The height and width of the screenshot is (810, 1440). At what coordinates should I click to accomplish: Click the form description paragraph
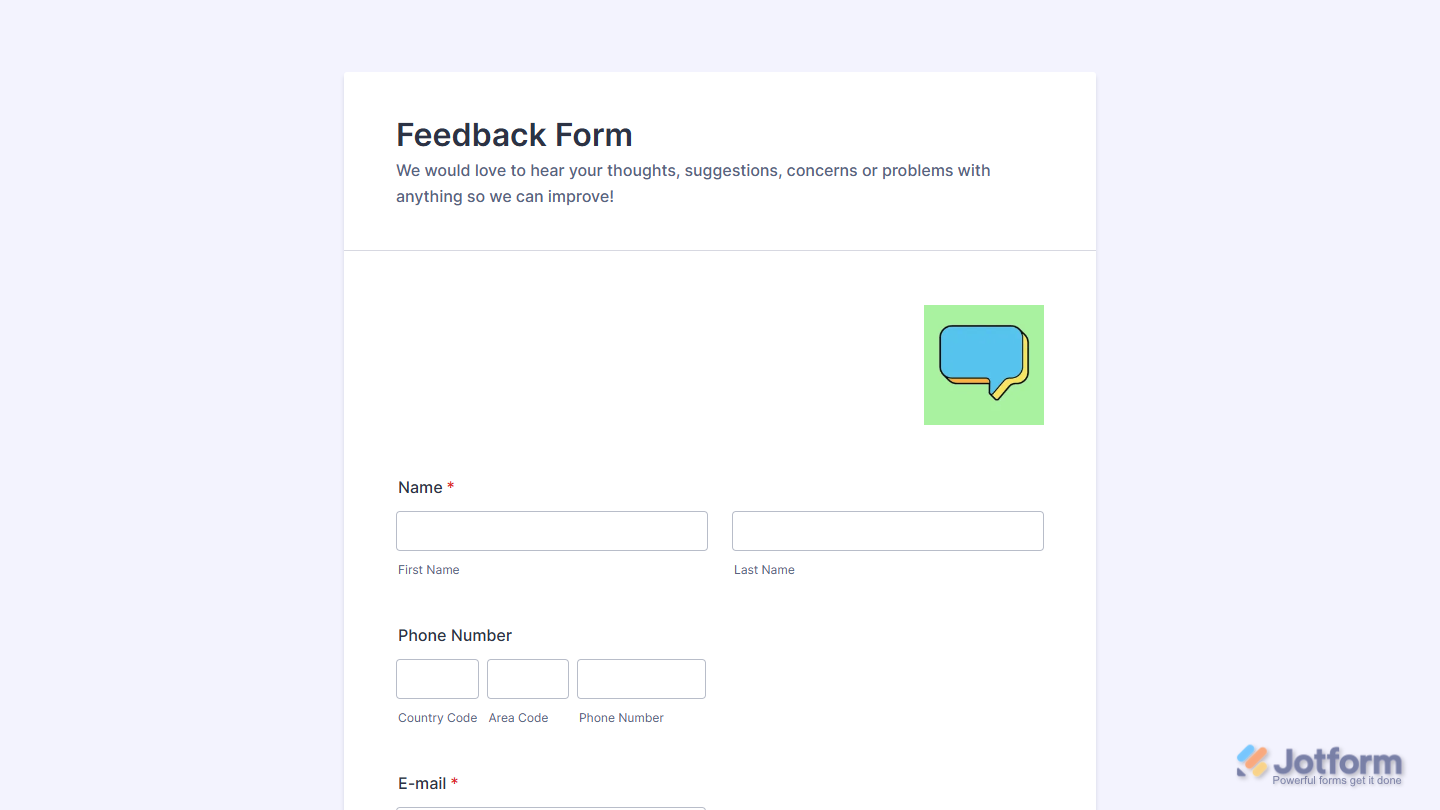click(692, 183)
